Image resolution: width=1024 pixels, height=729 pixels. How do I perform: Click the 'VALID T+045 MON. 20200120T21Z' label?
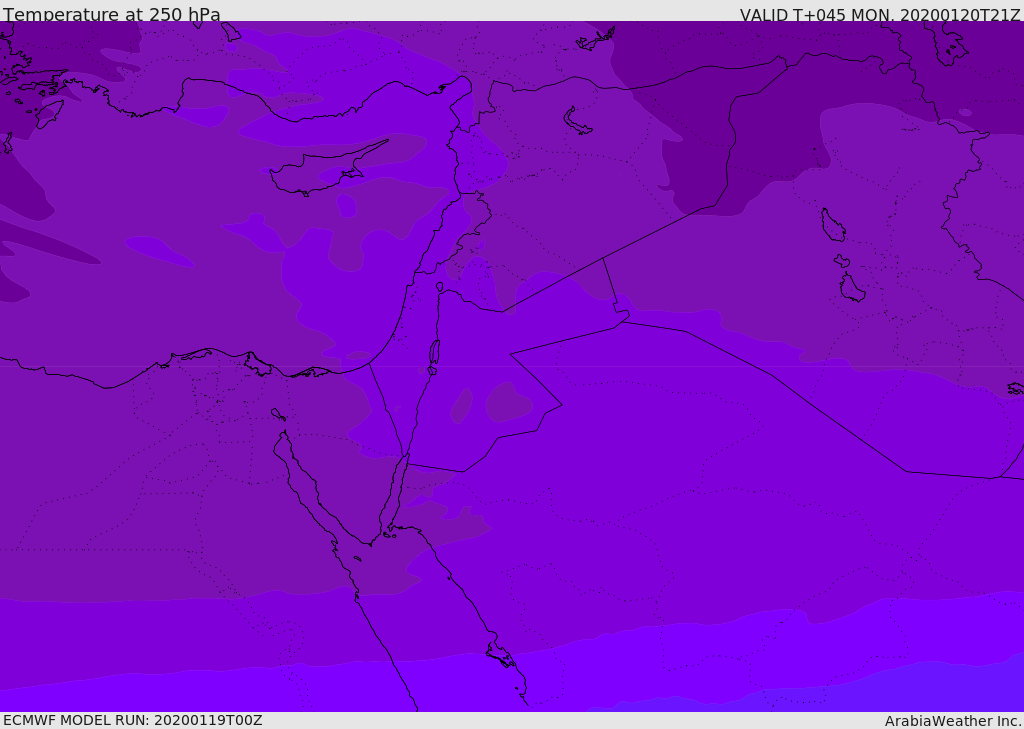(880, 15)
